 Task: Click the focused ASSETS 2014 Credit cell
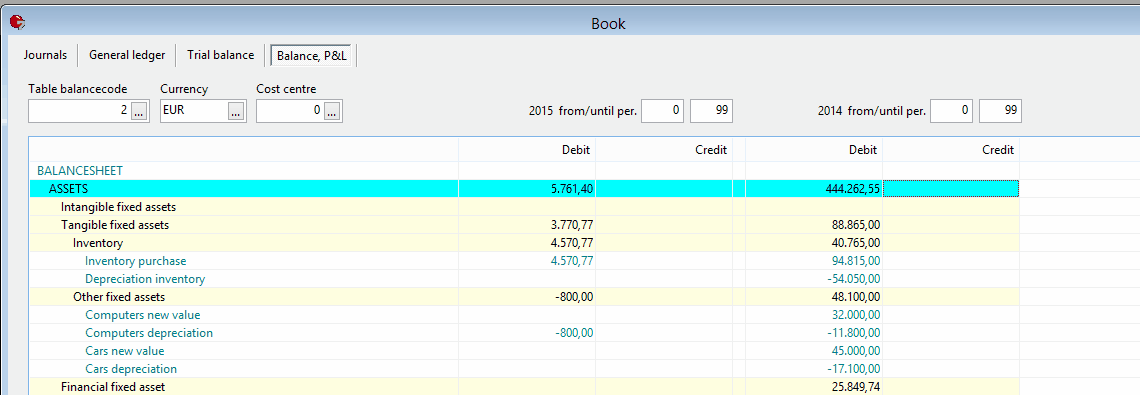click(x=951, y=188)
